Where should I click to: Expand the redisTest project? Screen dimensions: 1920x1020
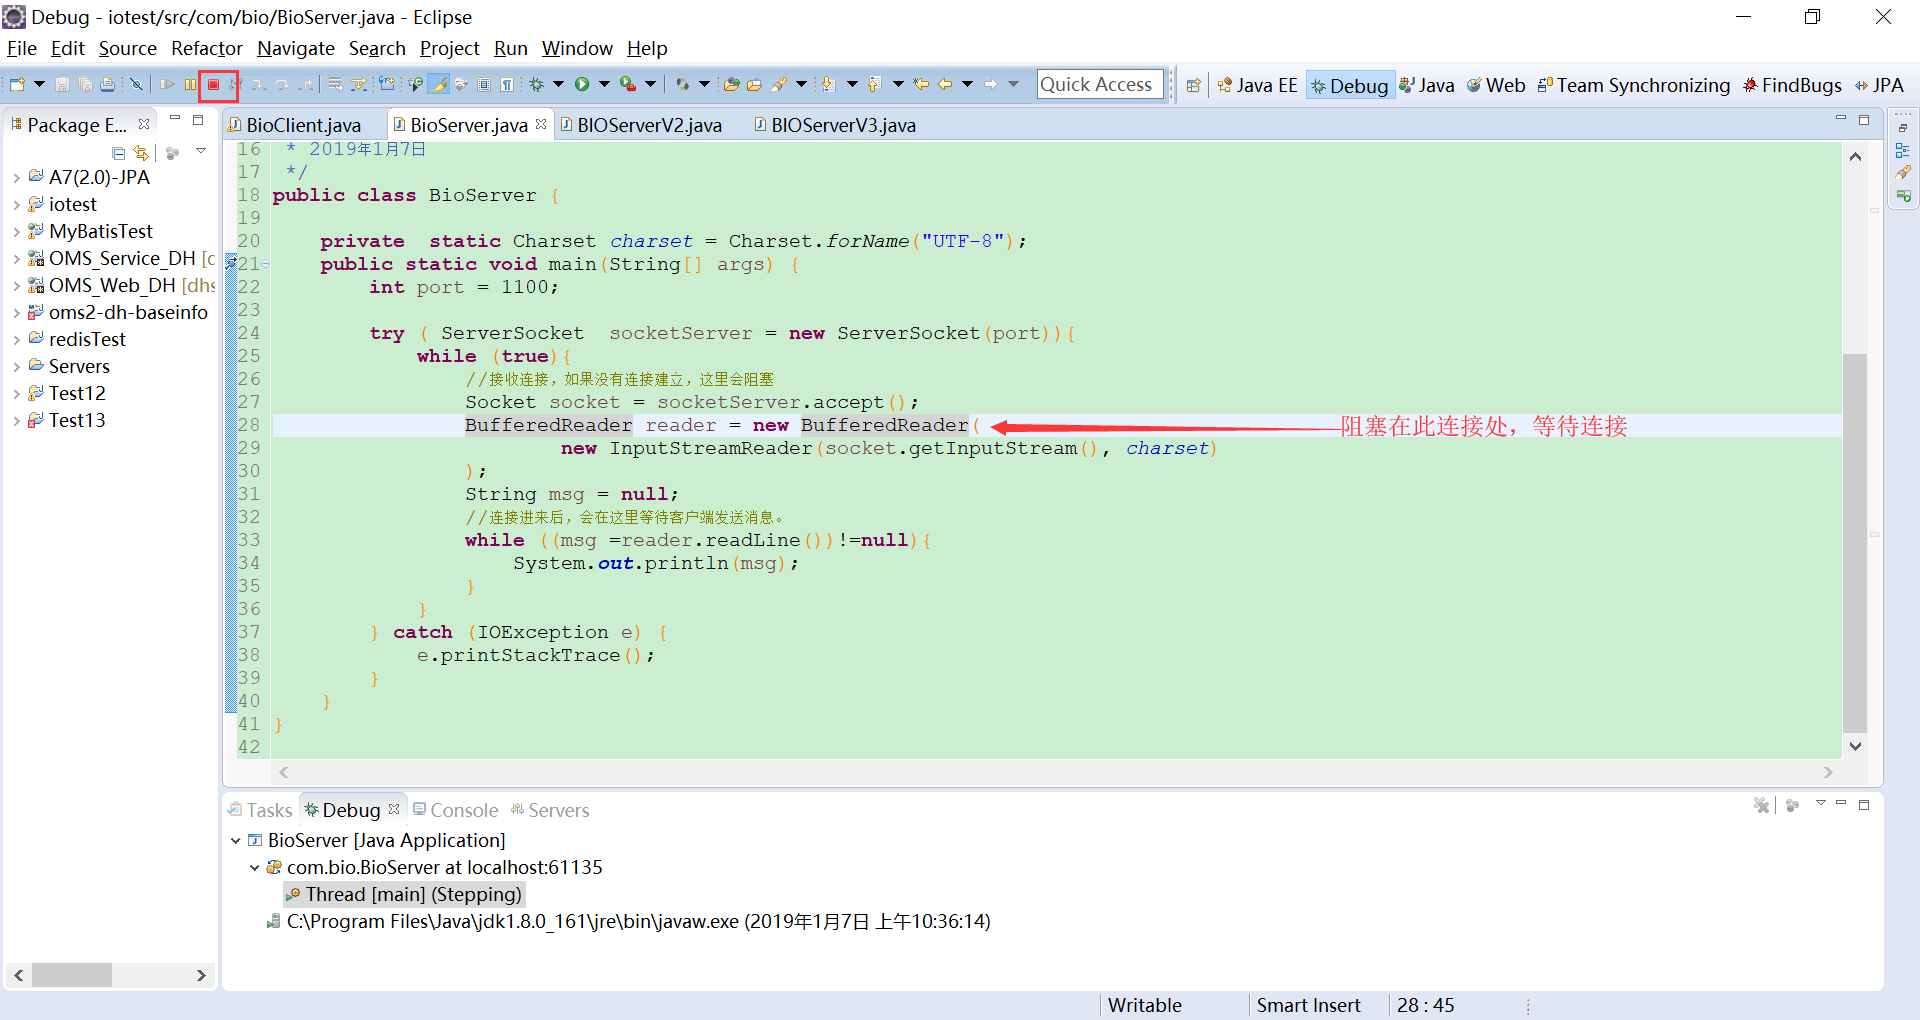tap(17, 340)
